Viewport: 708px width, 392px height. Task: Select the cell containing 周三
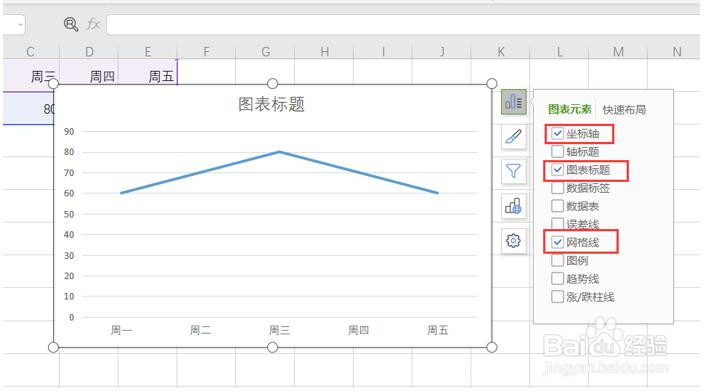tap(31, 75)
